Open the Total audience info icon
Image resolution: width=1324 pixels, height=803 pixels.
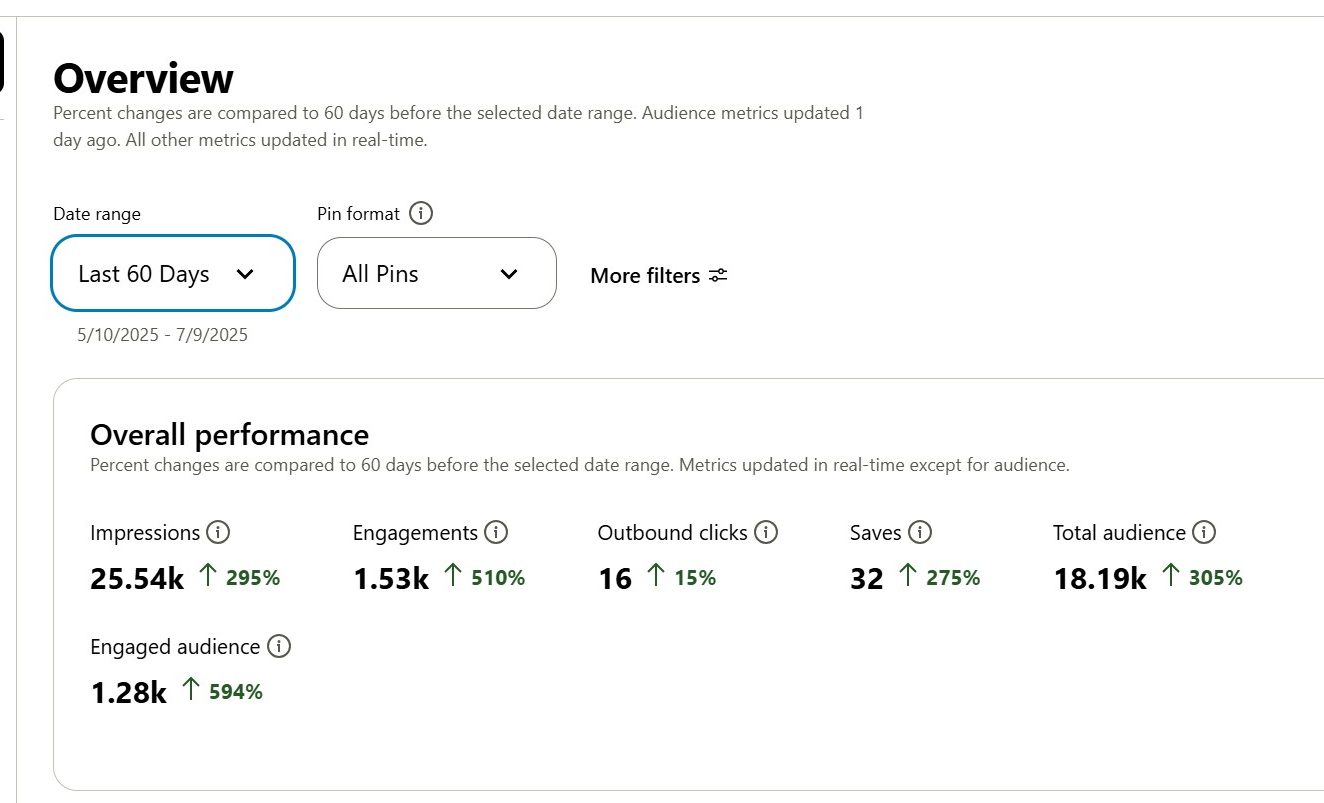pyautogui.click(x=1205, y=533)
